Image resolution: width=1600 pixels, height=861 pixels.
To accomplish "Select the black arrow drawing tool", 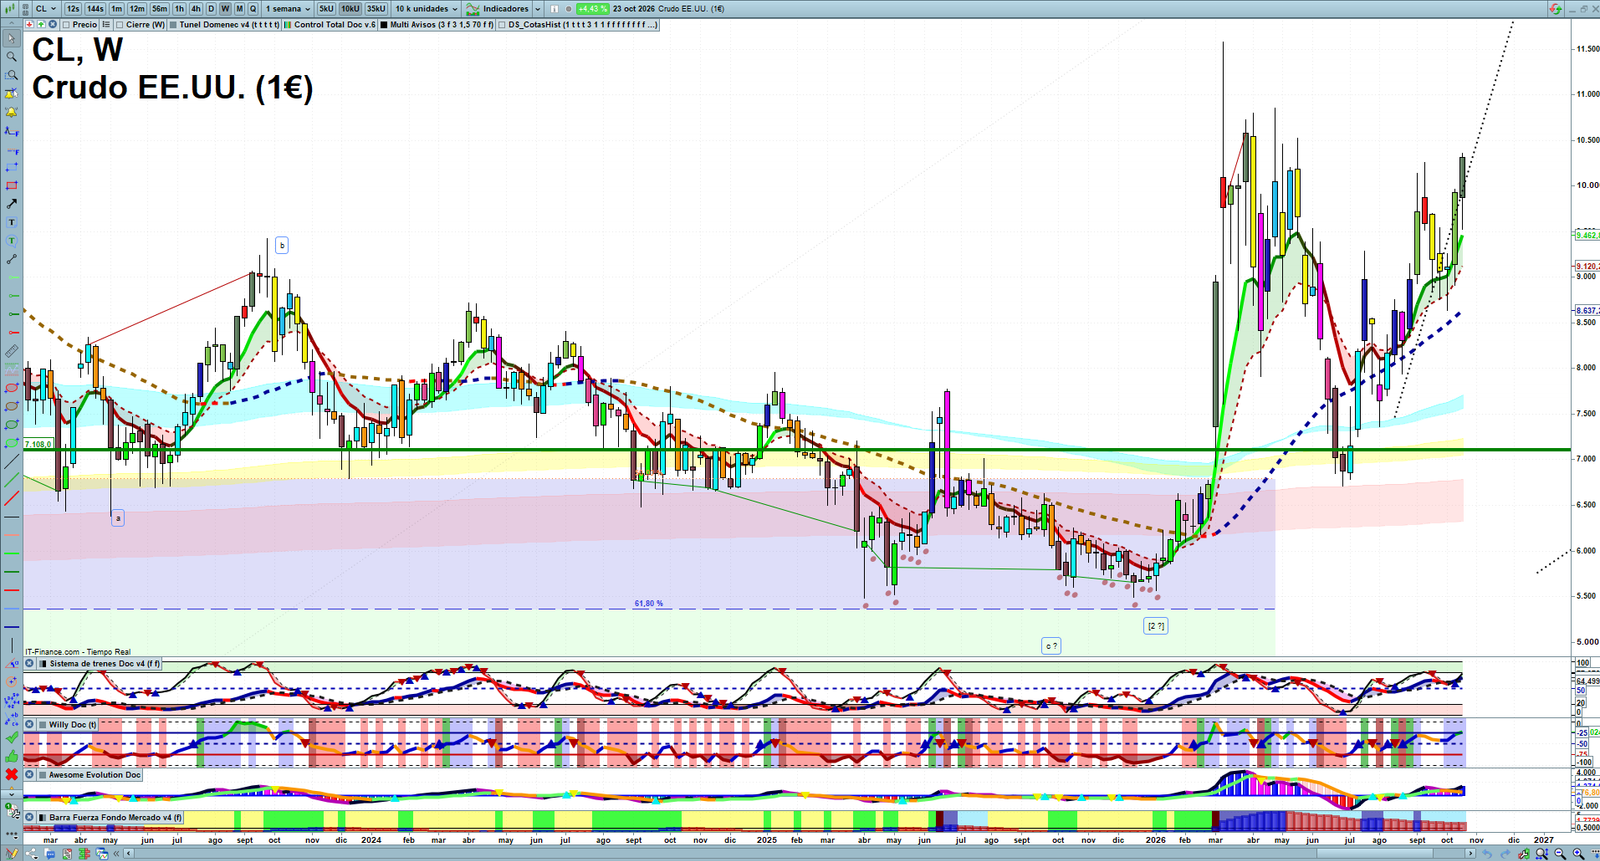I will [11, 204].
